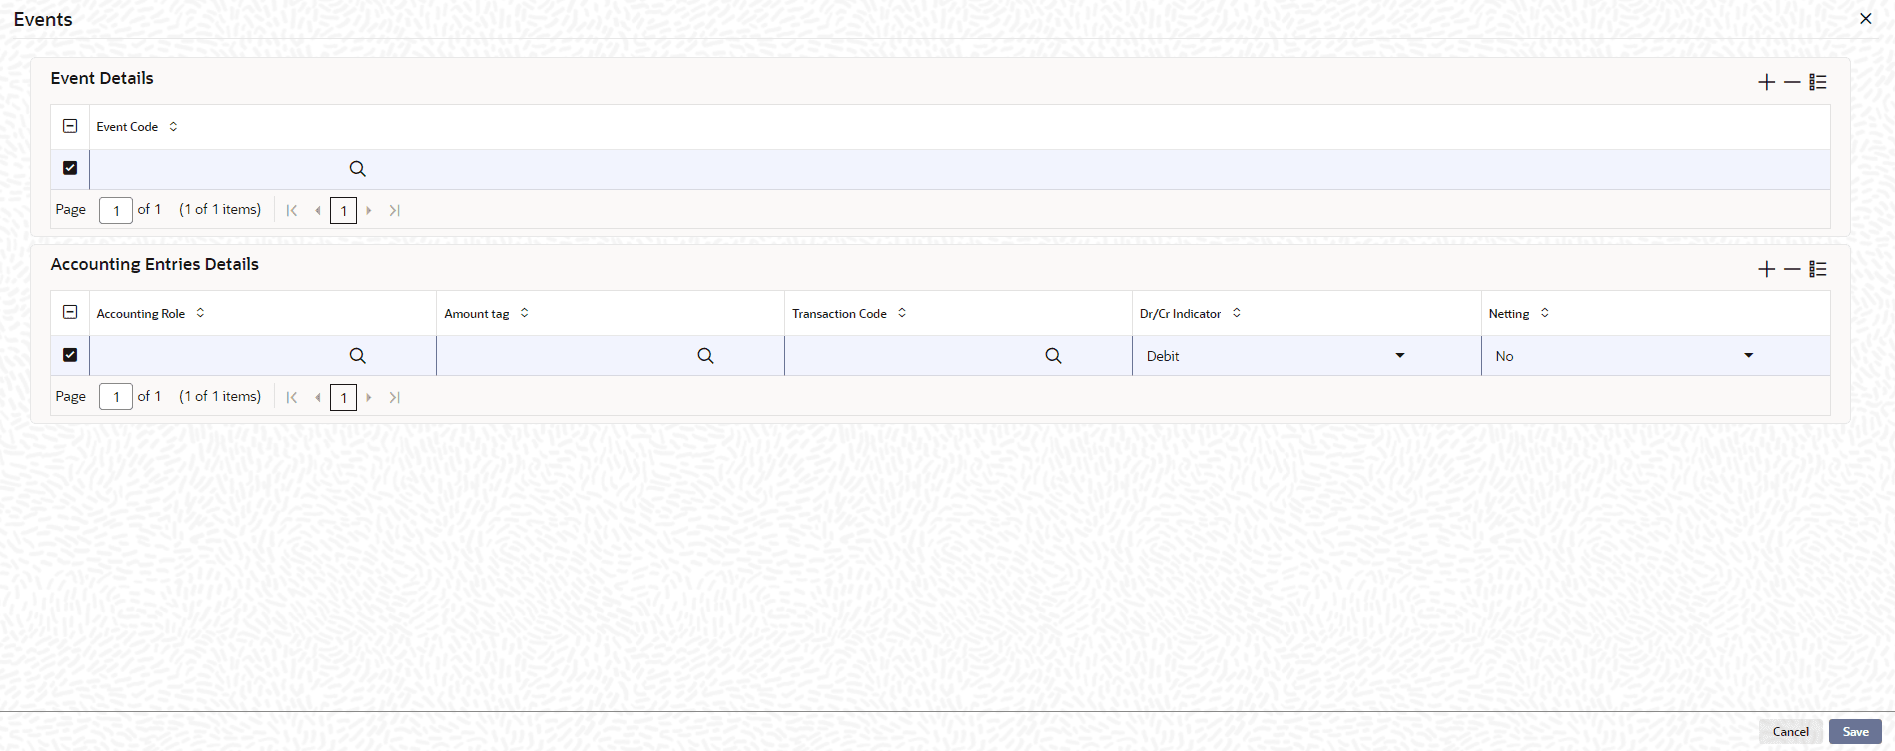Toggle select-all checkbox in Accounting Entries header
Image resolution: width=1895 pixels, height=751 pixels.
coord(70,312)
